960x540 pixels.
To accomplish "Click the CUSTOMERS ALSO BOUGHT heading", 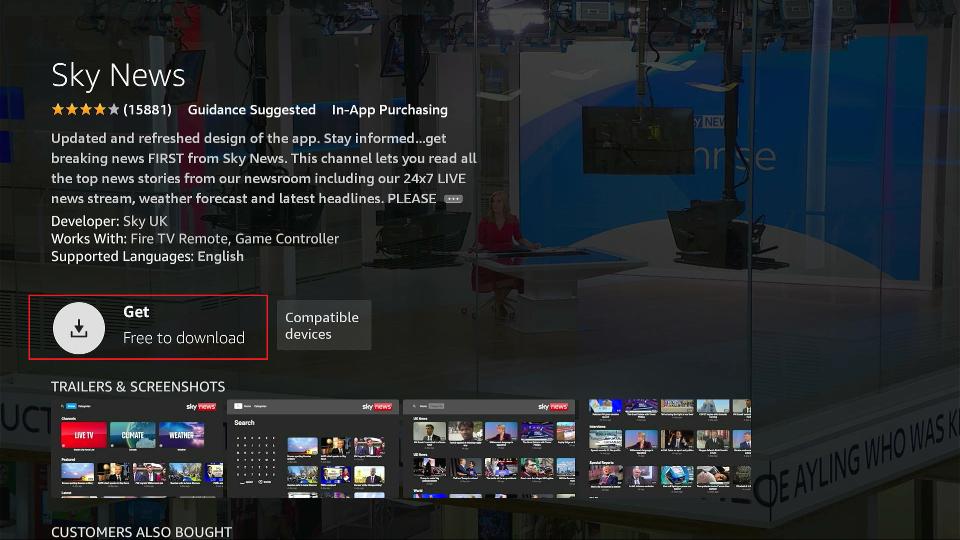I will (141, 532).
